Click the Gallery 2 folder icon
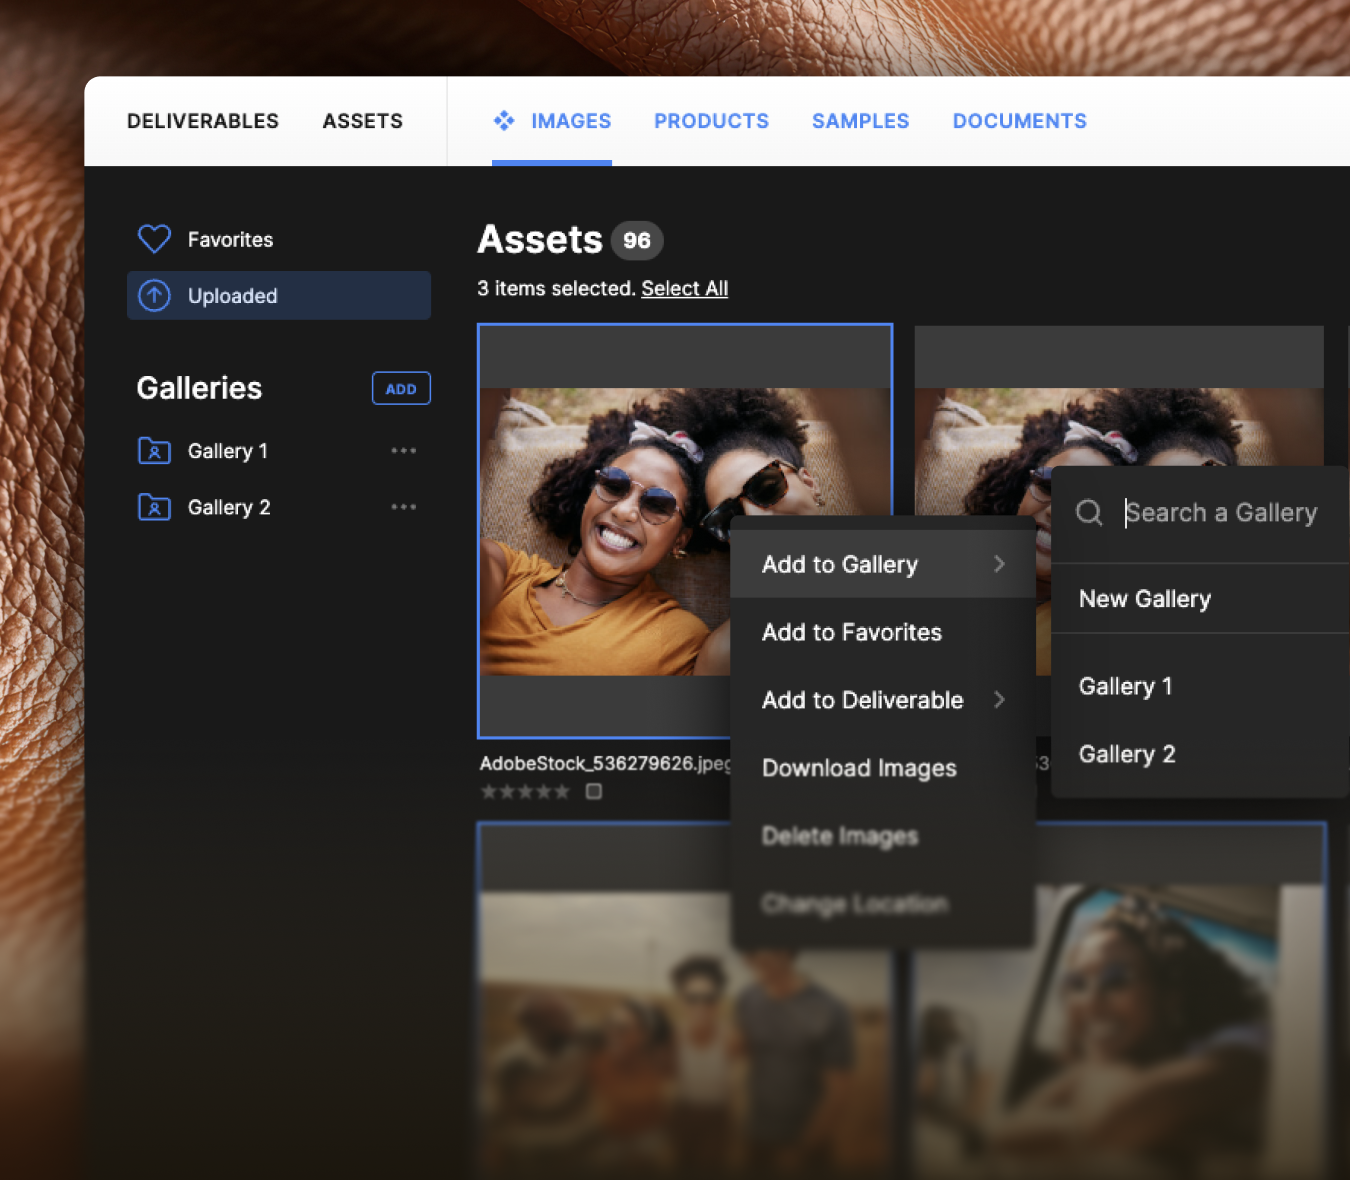The height and width of the screenshot is (1180, 1350). (x=154, y=507)
